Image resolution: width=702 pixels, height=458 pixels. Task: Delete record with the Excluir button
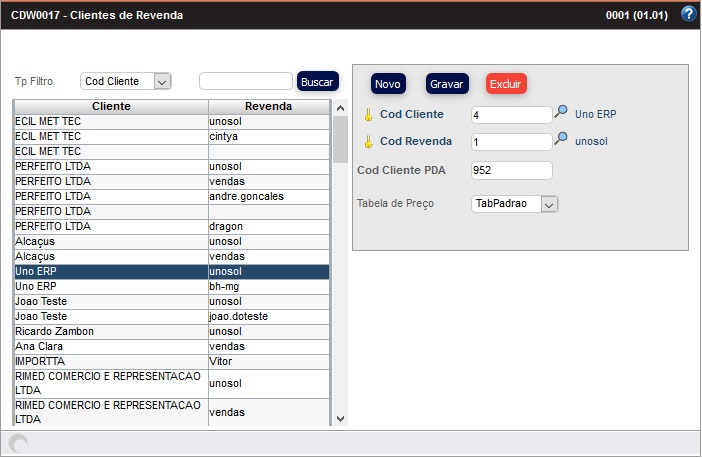506,84
